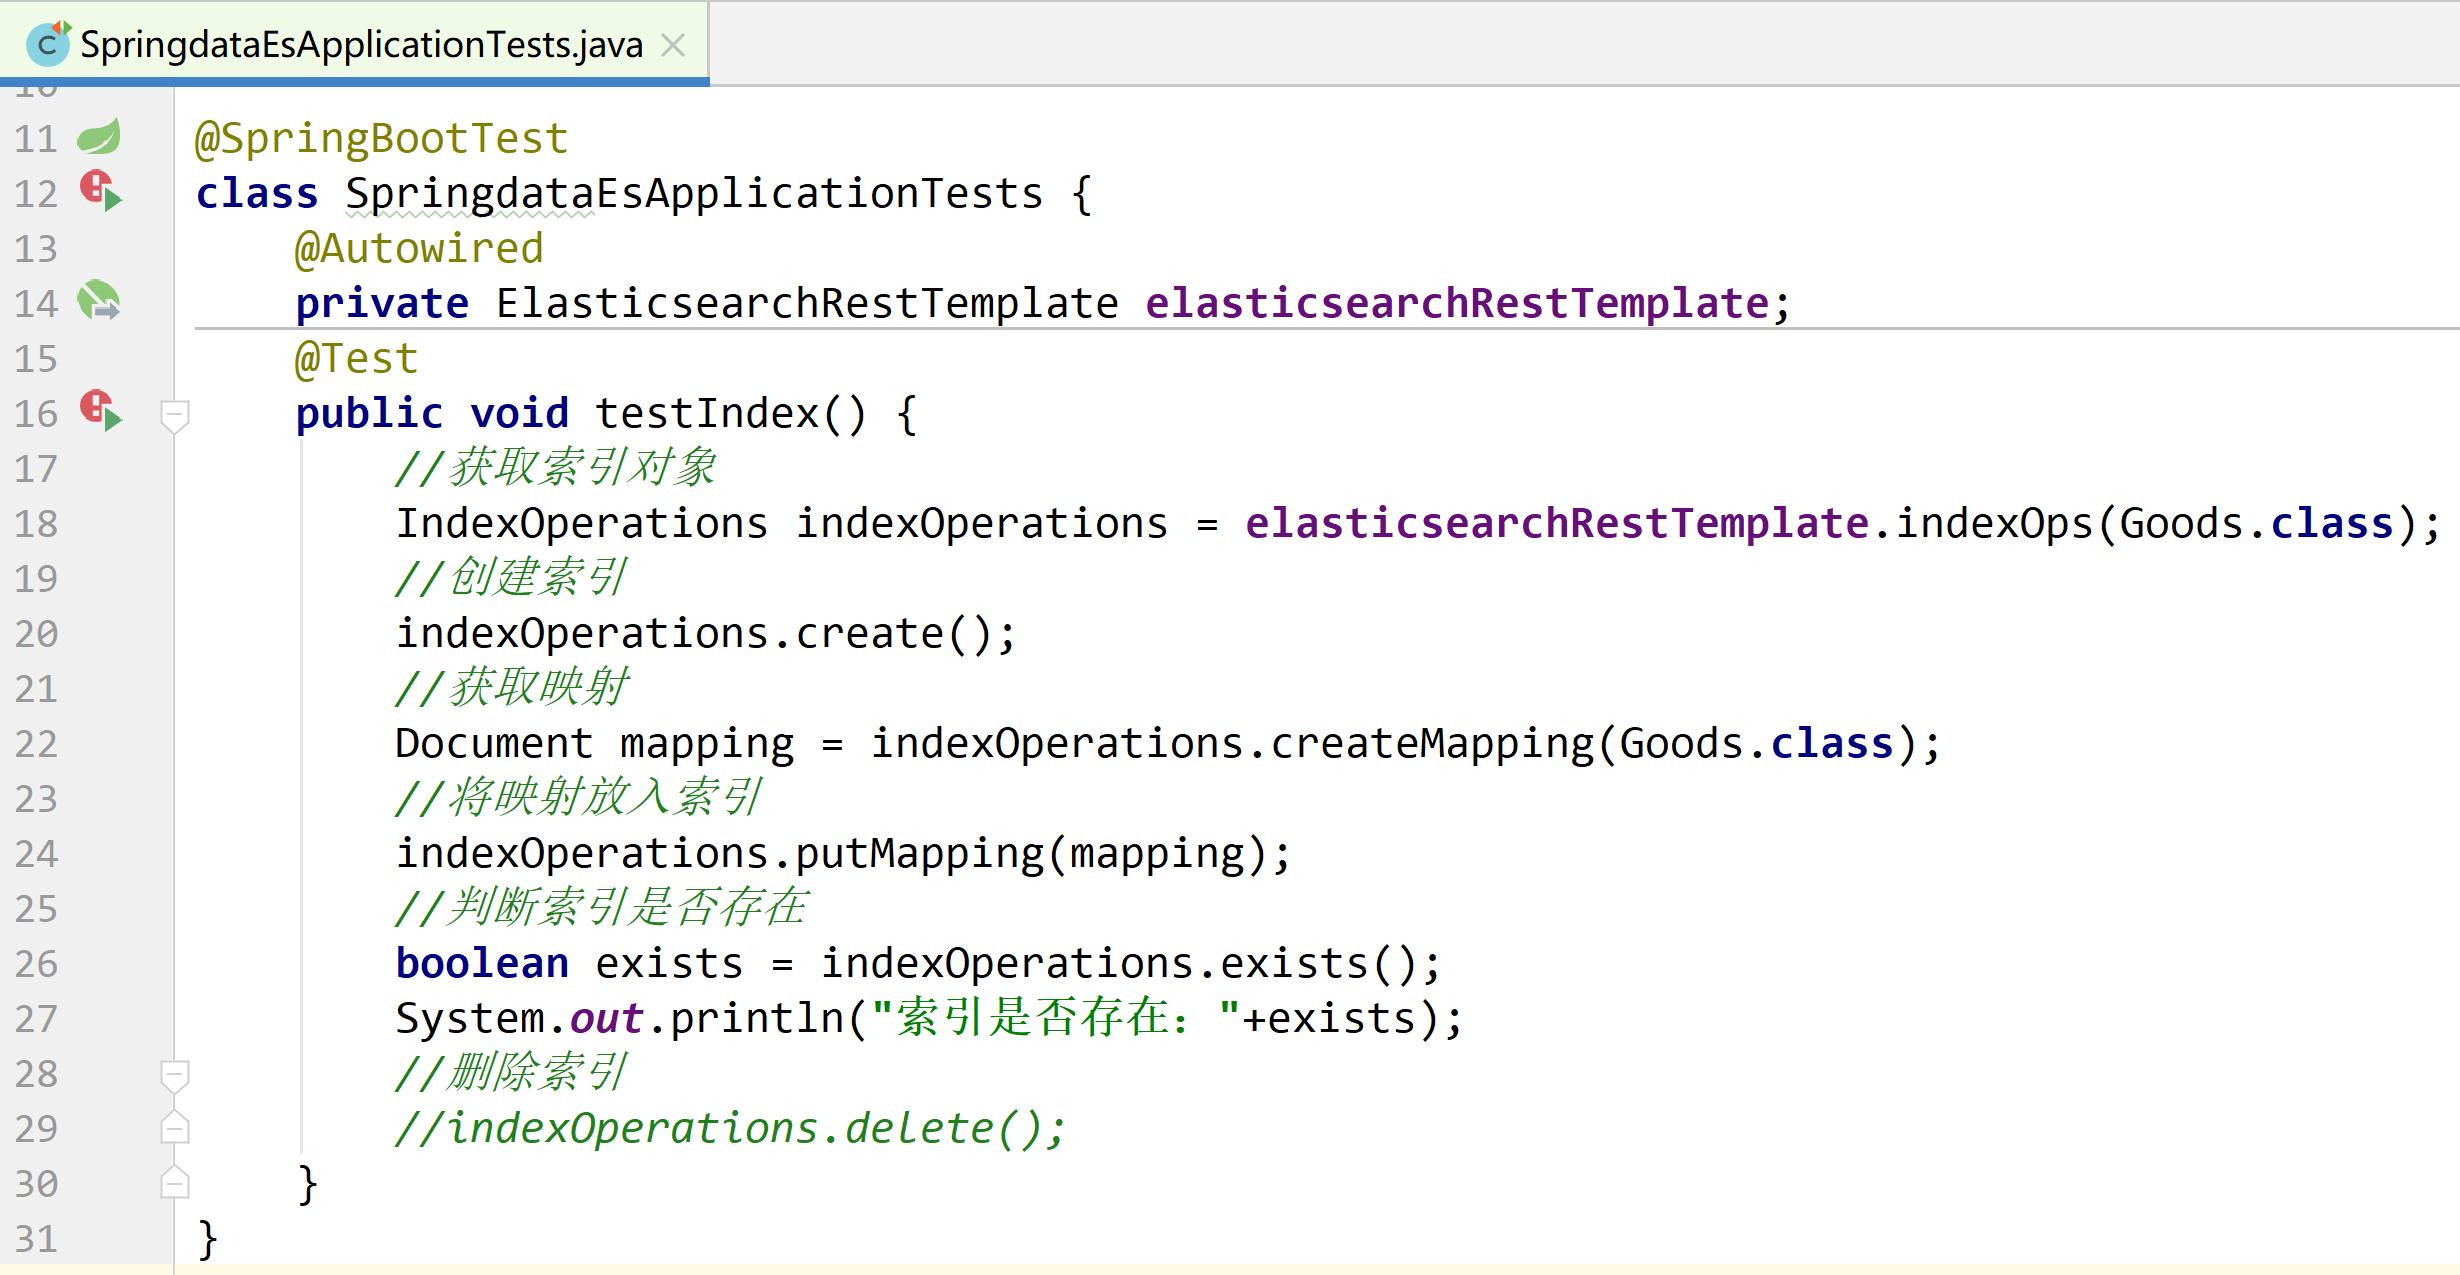Click boolean keyword on line 26
The height and width of the screenshot is (1275, 2460).
pos(482,963)
